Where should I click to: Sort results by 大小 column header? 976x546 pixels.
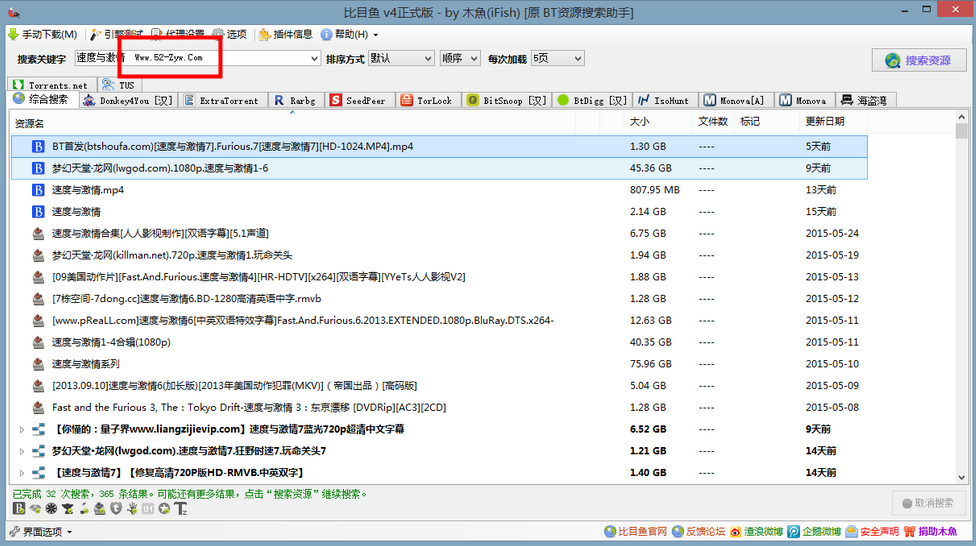coord(640,122)
